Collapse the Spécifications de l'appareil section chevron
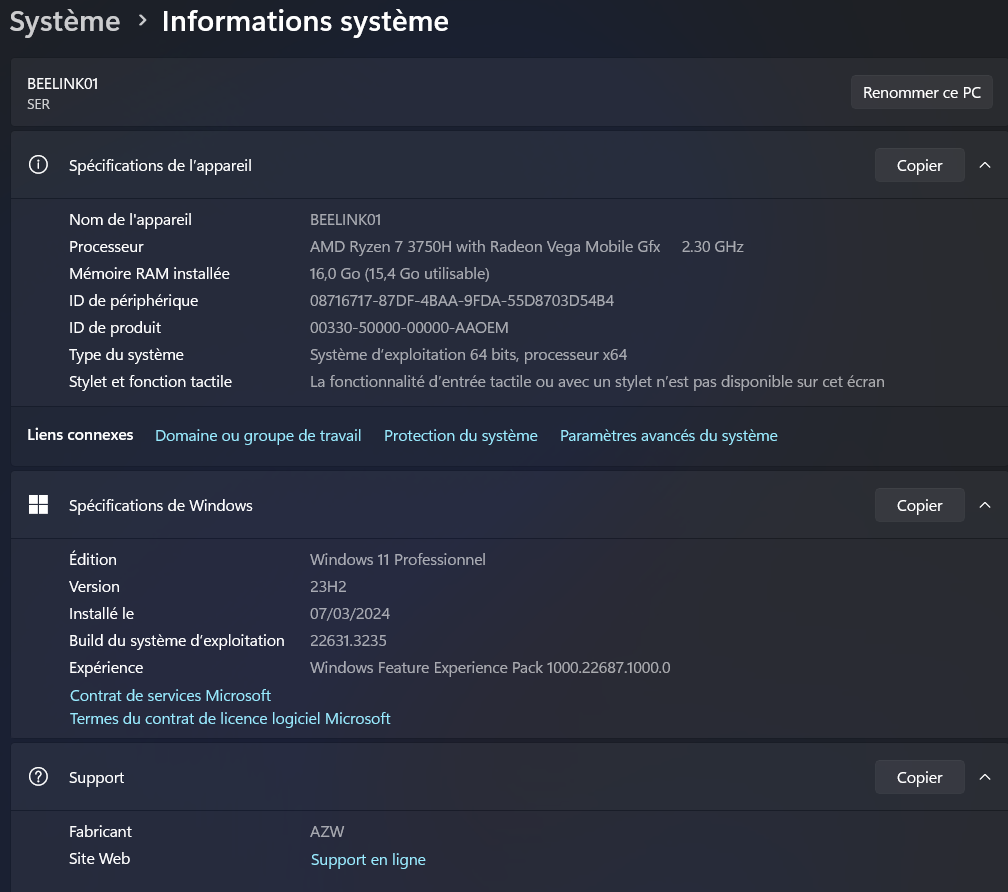1008x892 pixels. tap(984, 165)
